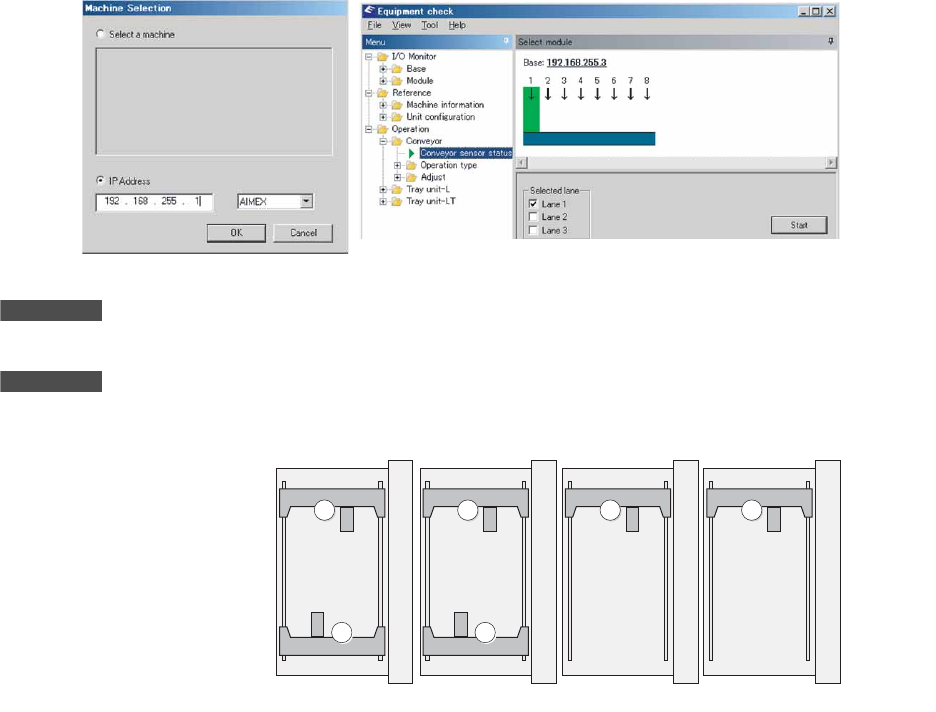936x712 pixels.
Task: Pin the Menu panel
Action: click(x=506, y=41)
